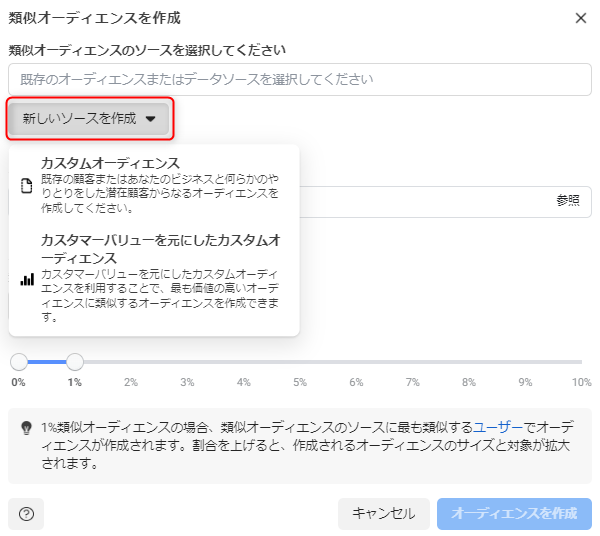The image size is (600, 536).
Task: Click the 参照 browse button
Action: 567,200
